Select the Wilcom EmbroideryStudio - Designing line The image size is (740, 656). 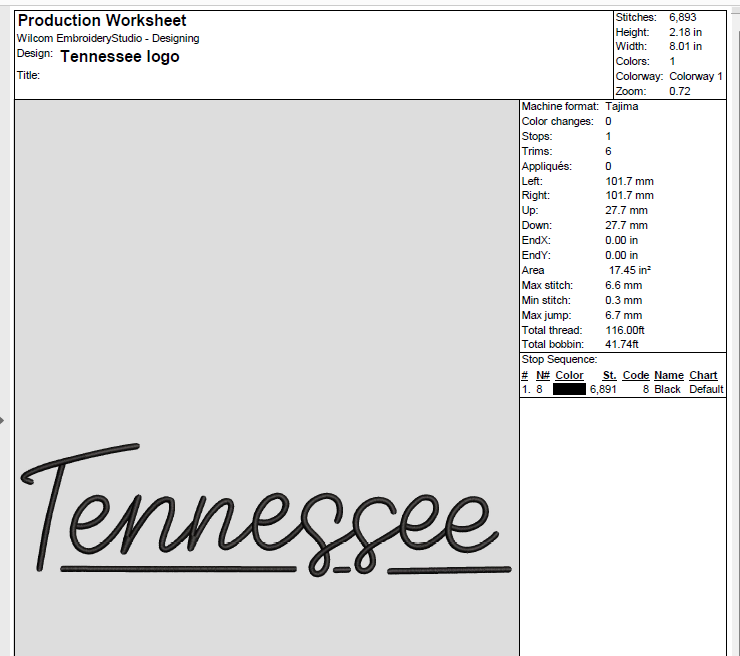click(108, 38)
